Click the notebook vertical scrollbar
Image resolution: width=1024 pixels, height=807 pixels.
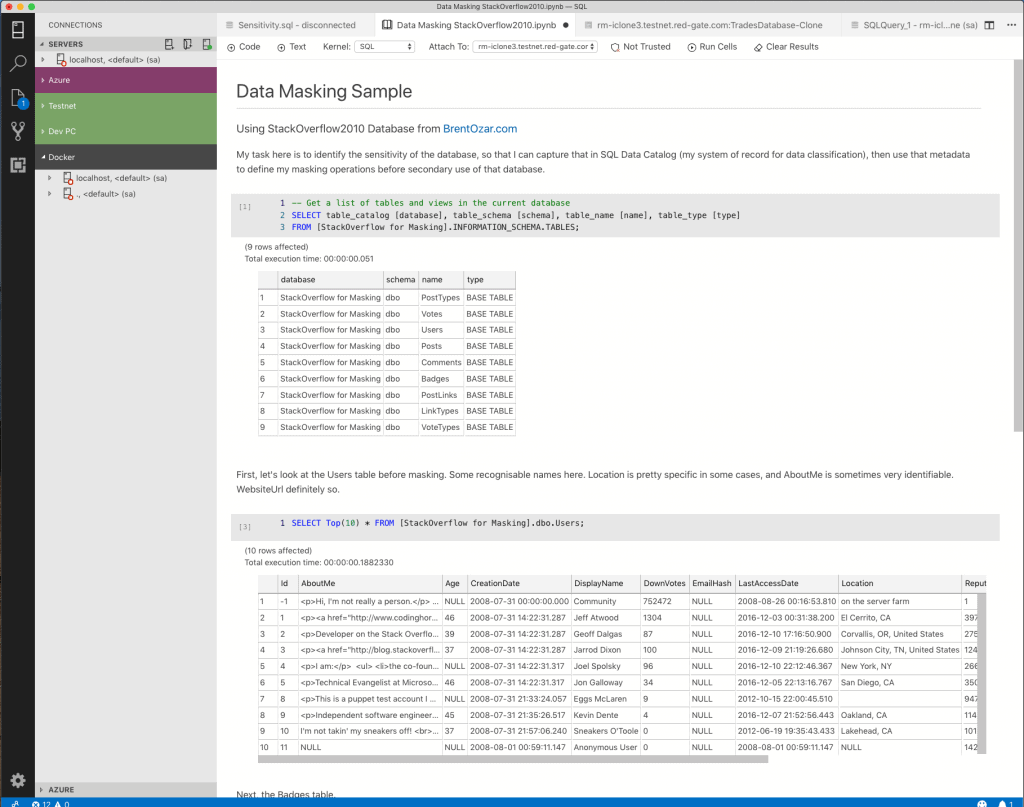[1018, 245]
